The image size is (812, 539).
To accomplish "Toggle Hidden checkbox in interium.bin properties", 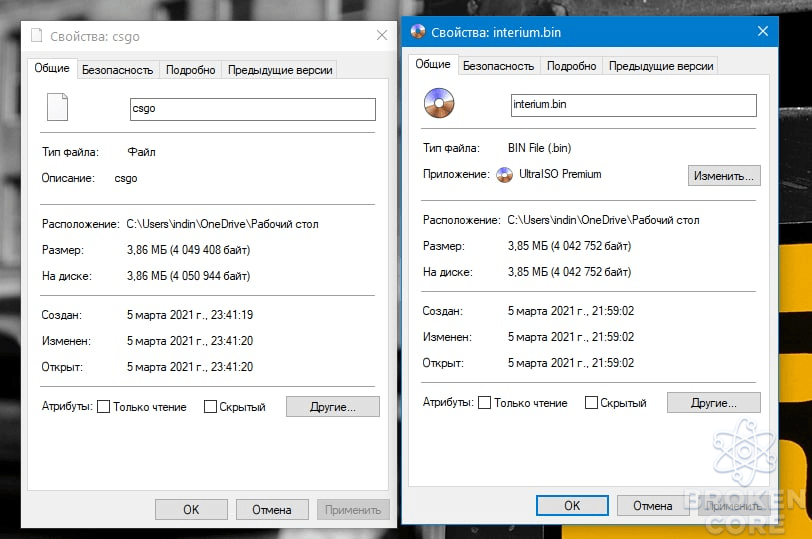I will (591, 403).
